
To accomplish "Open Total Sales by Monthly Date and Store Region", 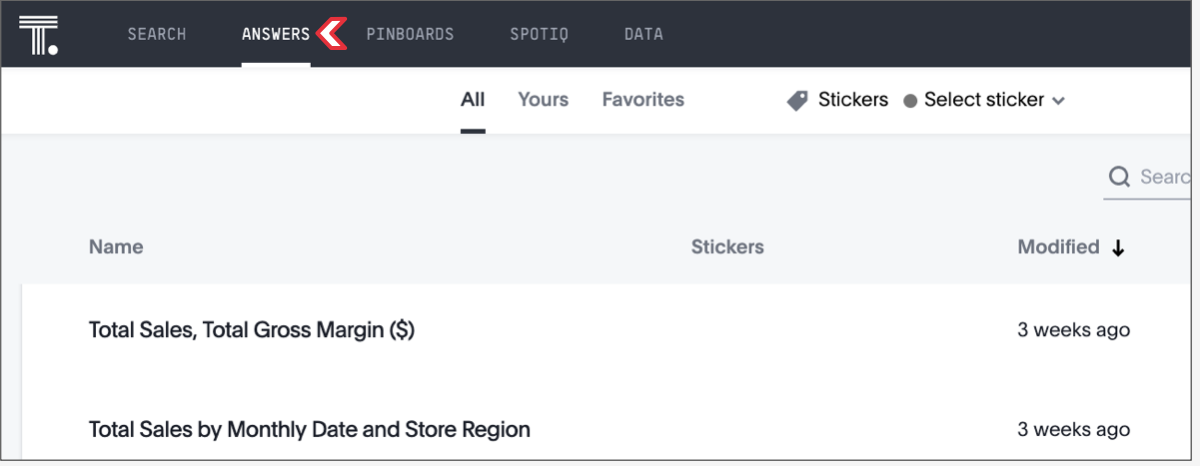I will [x=309, y=430].
